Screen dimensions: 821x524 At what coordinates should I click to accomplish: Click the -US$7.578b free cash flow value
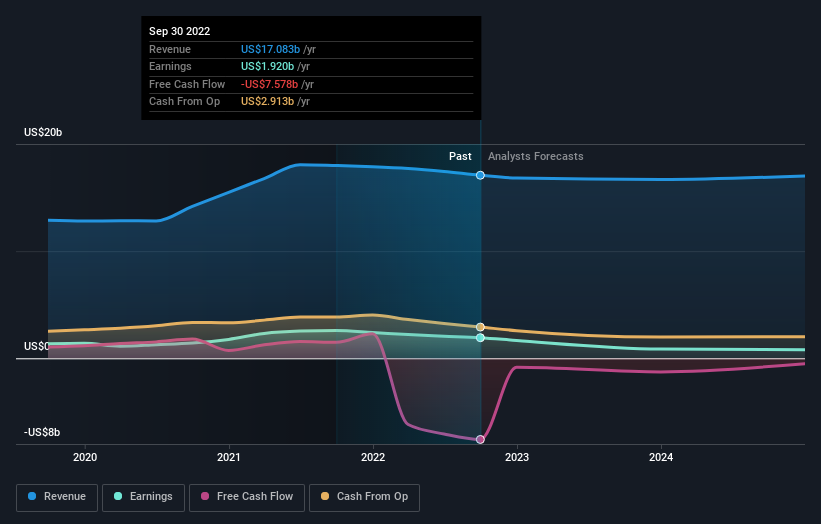click(269, 84)
